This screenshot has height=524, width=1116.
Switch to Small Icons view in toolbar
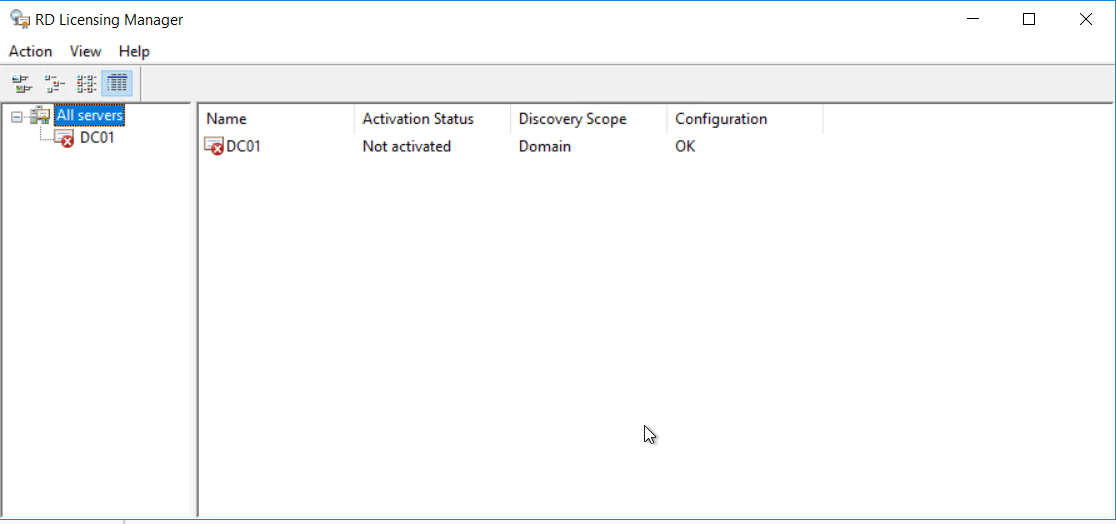pyautogui.click(x=54, y=84)
